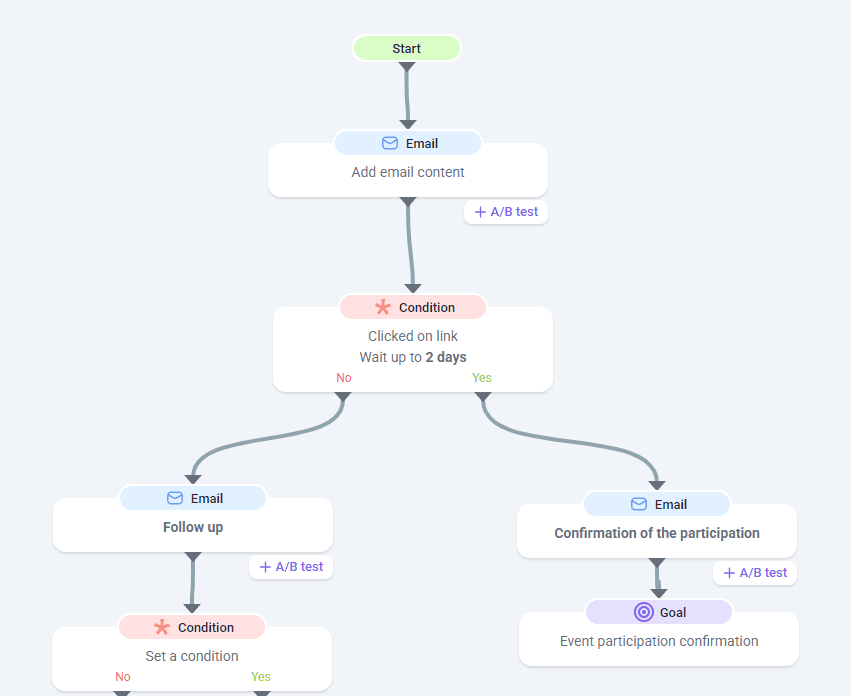Click the No branch label under Set a condition
The width and height of the screenshot is (851, 696).
tap(123, 677)
